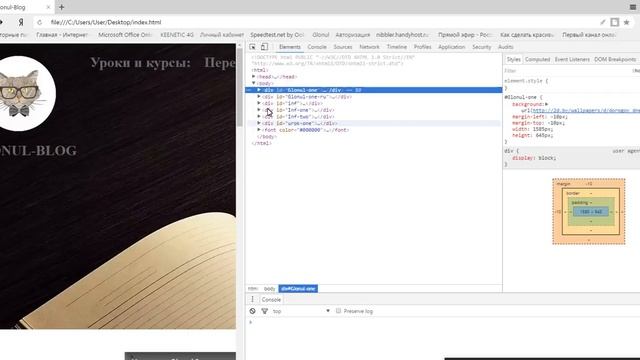Collapse the body element node
Screen dimensions: 640x360
[x=254, y=83]
